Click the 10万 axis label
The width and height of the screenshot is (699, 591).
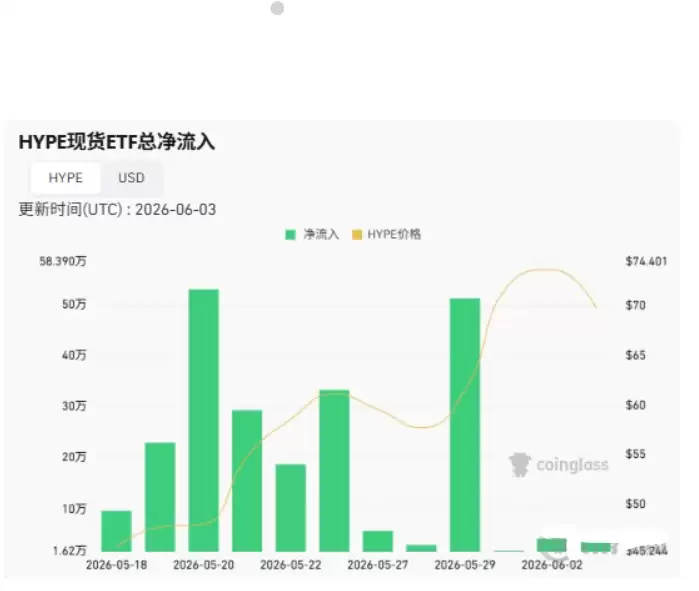pyautogui.click(x=74, y=509)
